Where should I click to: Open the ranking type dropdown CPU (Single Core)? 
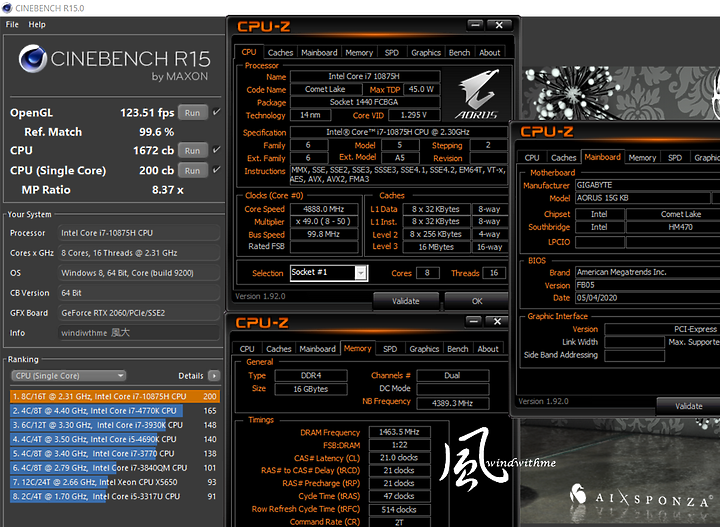pos(68,376)
